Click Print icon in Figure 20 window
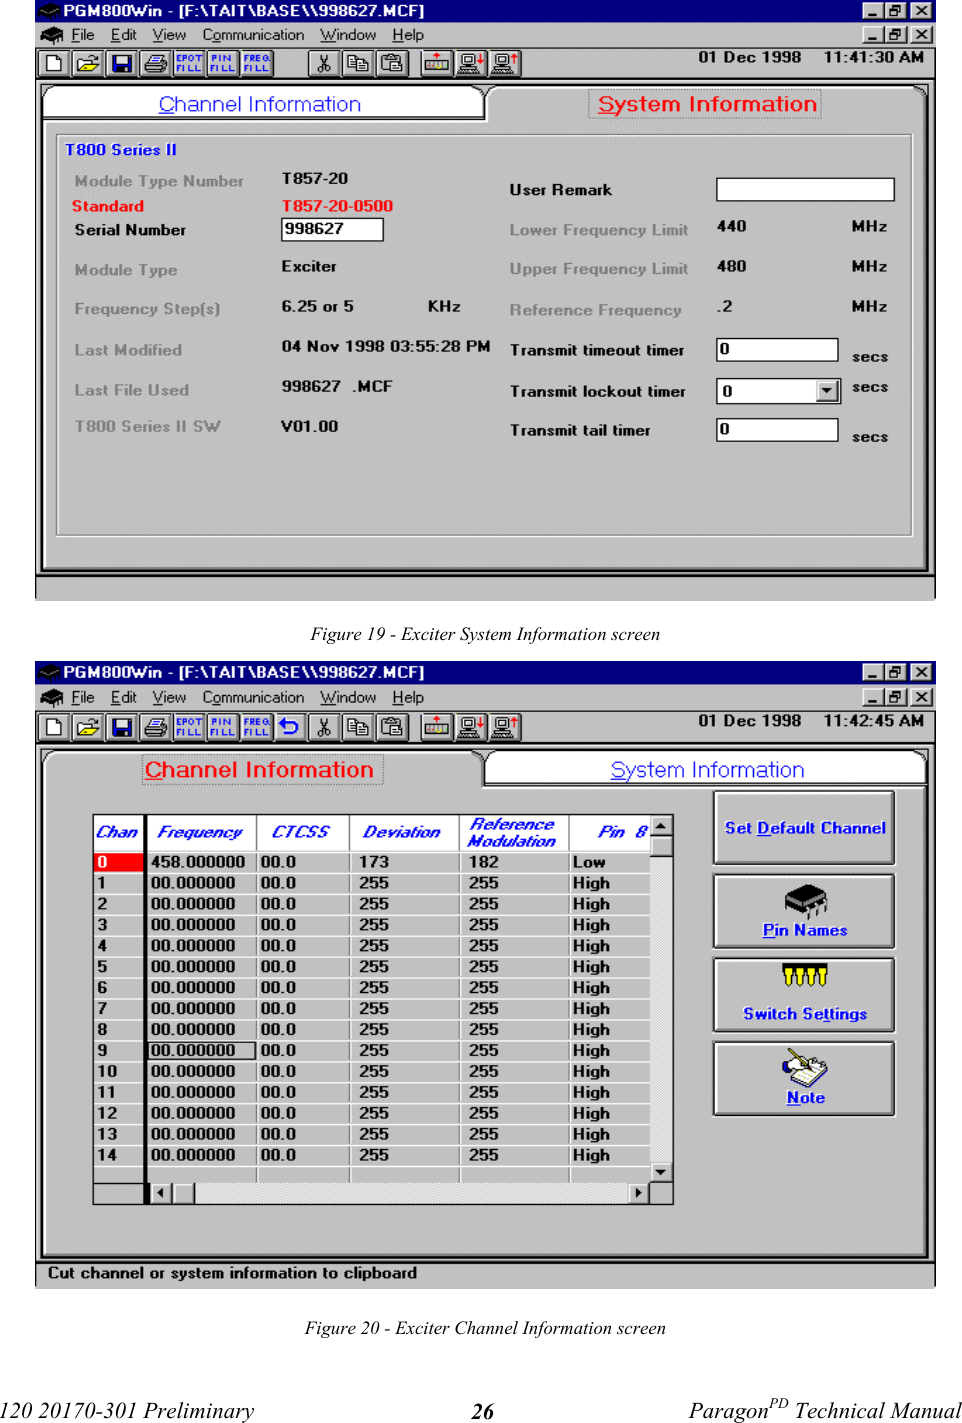 [x=155, y=727]
